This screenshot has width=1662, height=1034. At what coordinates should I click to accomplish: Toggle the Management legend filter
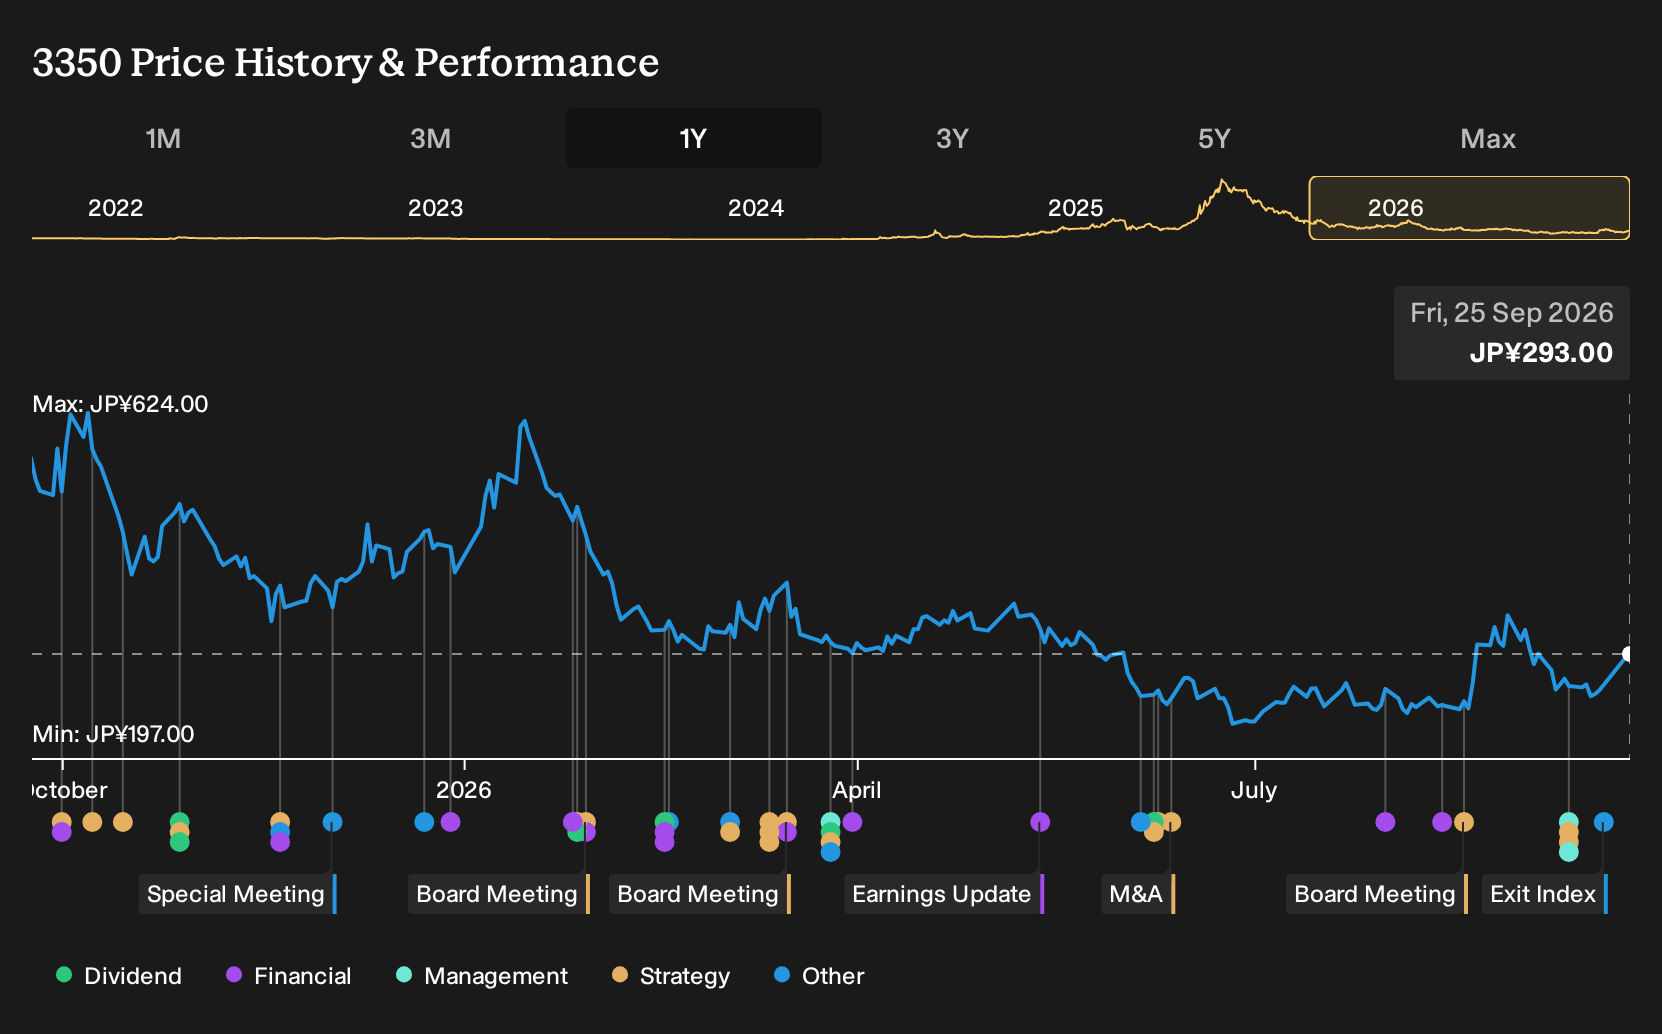482,976
